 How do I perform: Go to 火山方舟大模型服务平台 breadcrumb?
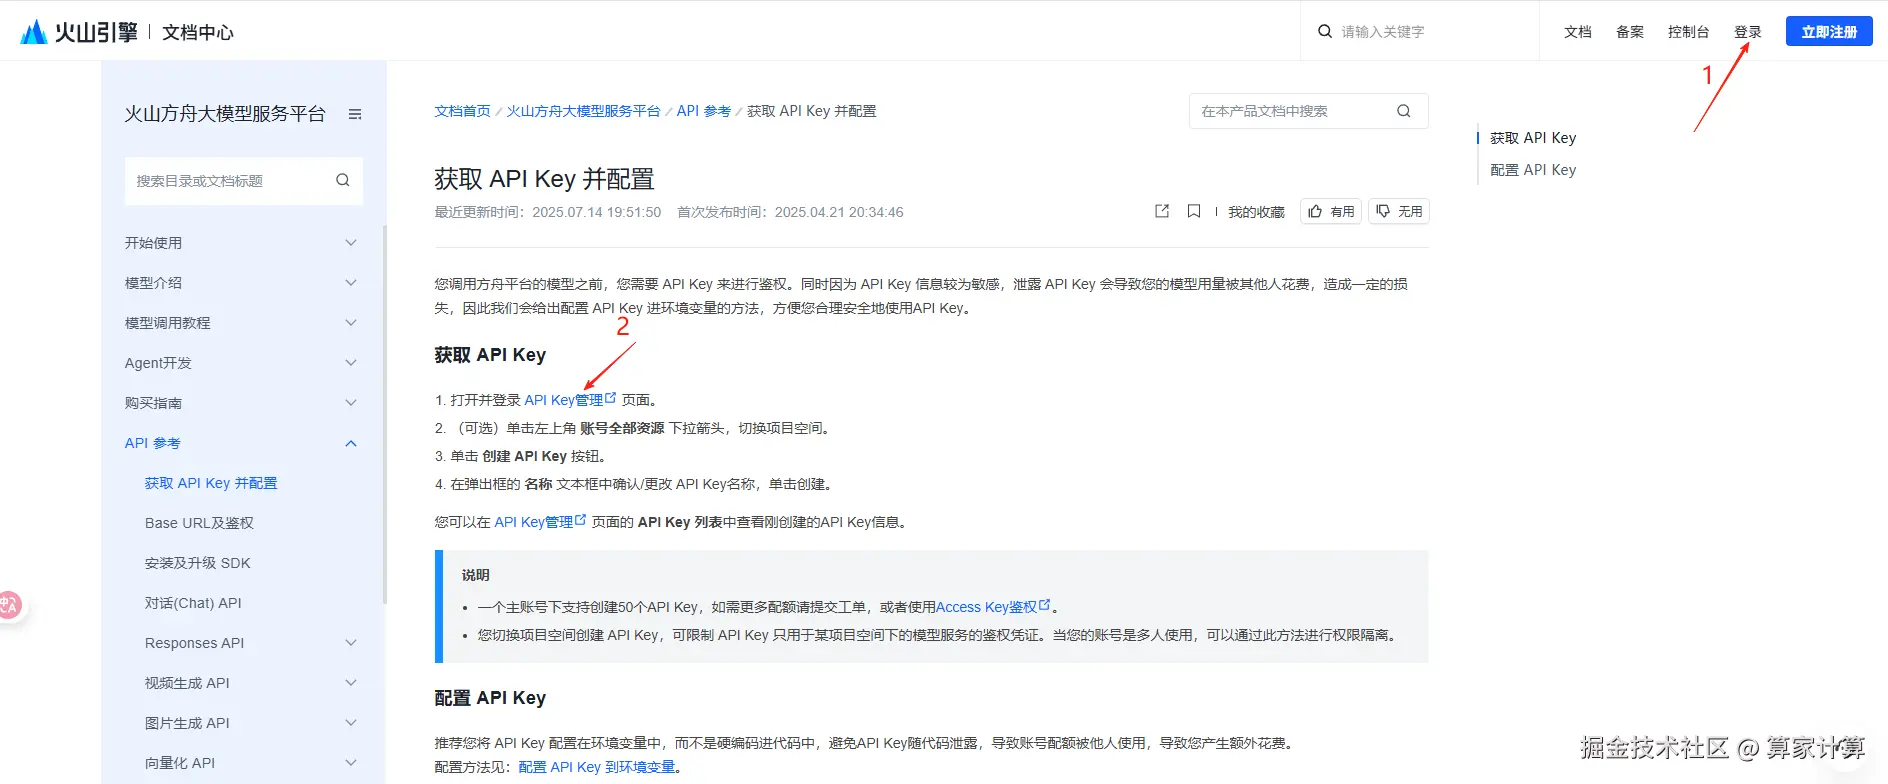[x=583, y=111]
